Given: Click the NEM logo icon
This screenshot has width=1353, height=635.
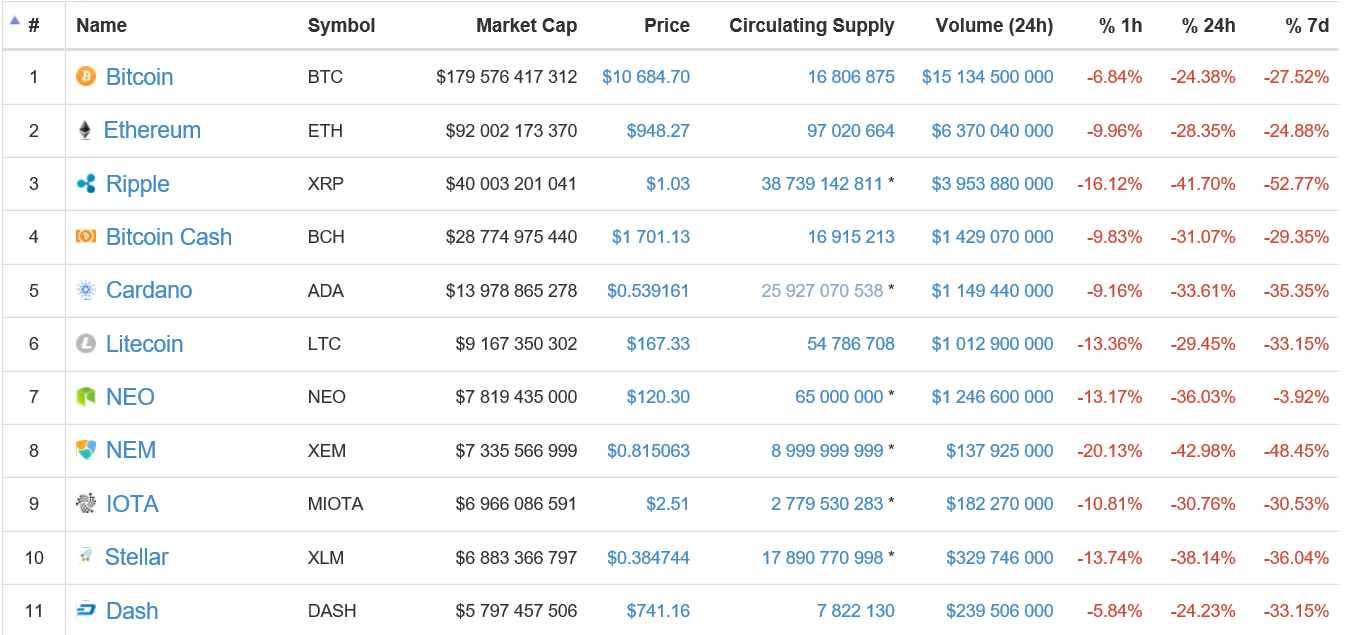Looking at the screenshot, I should coord(86,450).
